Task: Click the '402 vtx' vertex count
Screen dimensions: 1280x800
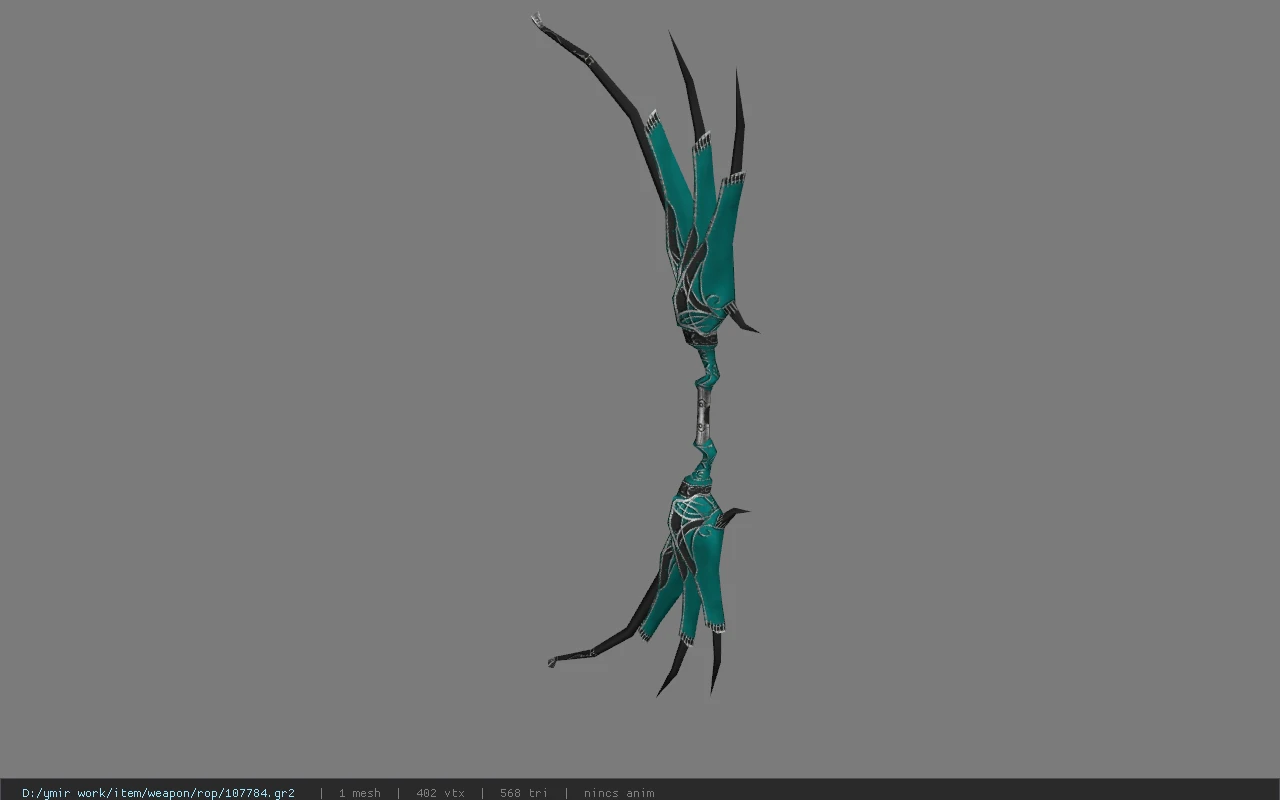Action: point(440,793)
